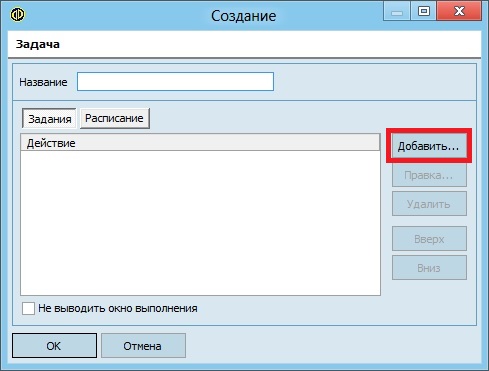This screenshot has height=371, width=489.
Task: Enable the Не выводить окно выполнения checkbox
Action: (x=28, y=308)
